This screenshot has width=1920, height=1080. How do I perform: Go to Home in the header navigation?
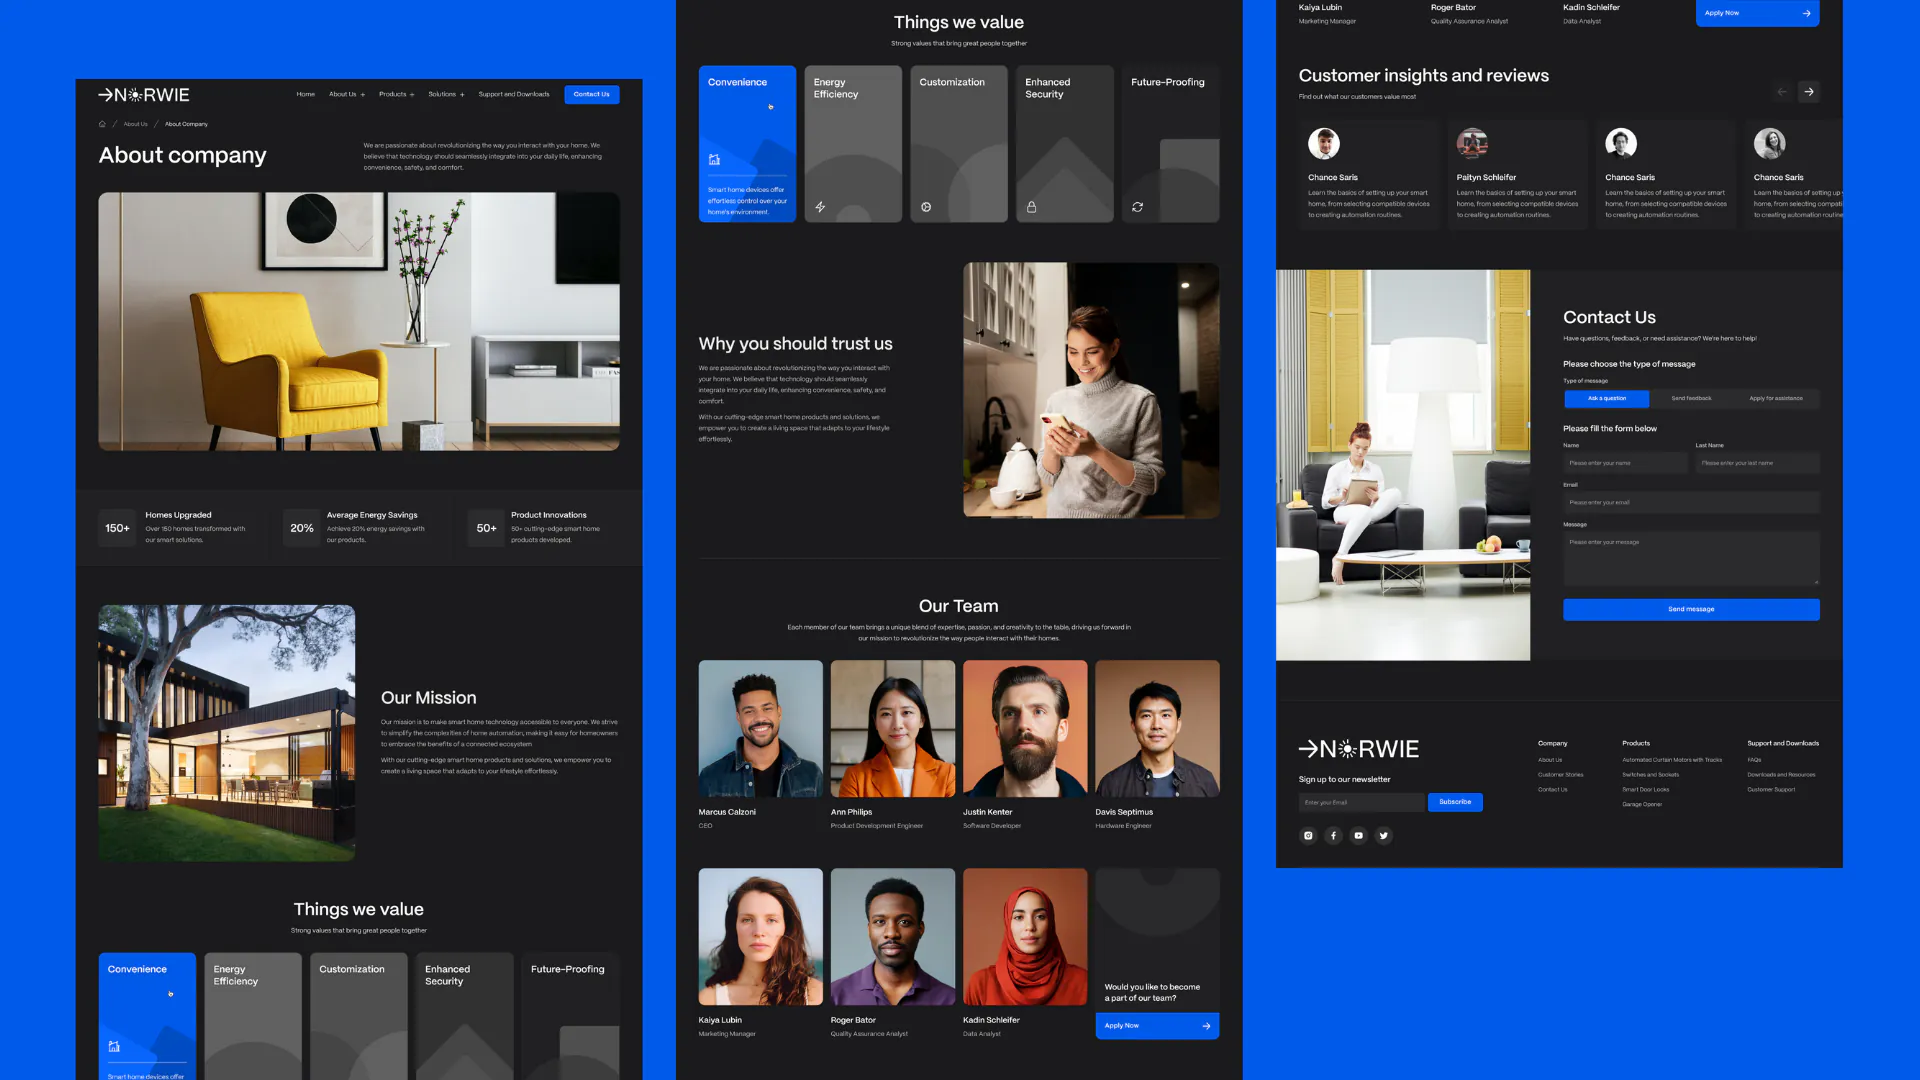click(306, 95)
